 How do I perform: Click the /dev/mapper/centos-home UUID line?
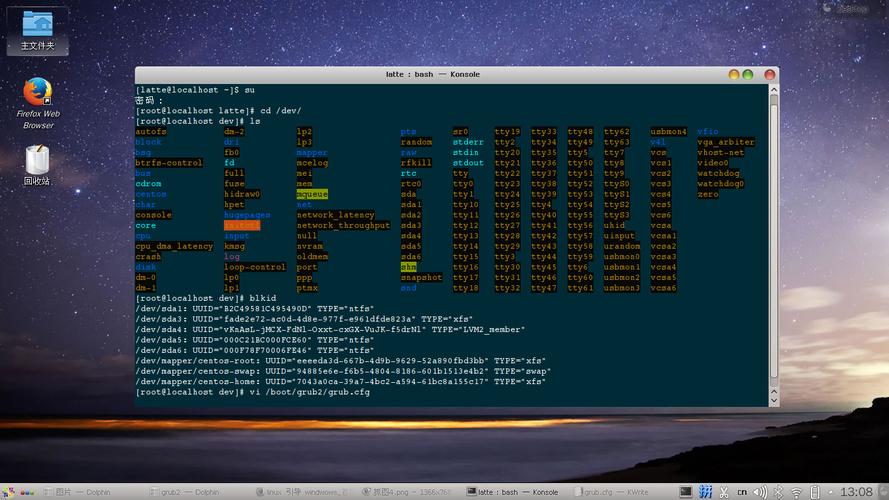341,382
